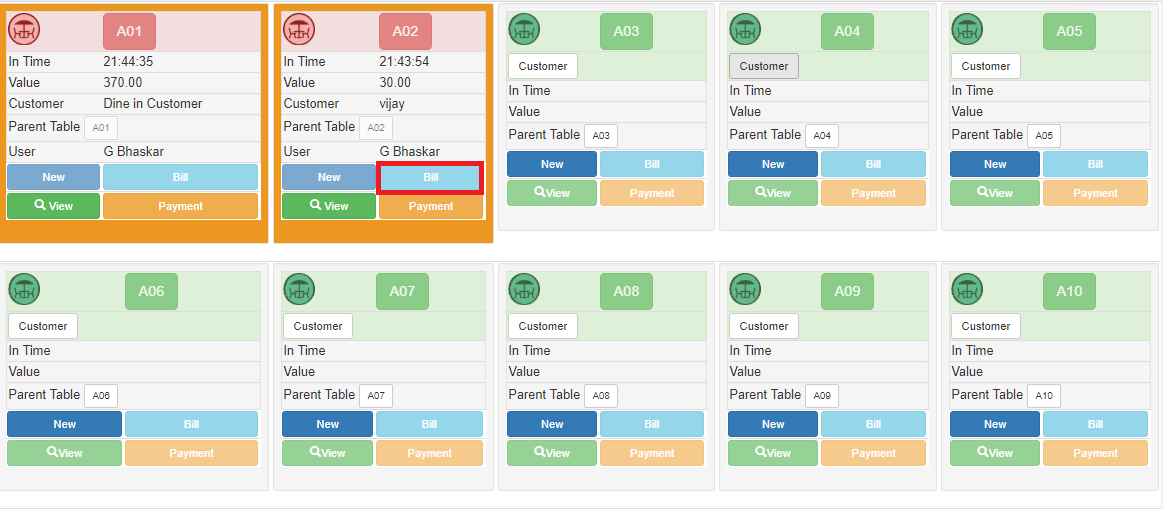Click the Parent Table A01 field
The width and height of the screenshot is (1163, 509).
pos(101,128)
